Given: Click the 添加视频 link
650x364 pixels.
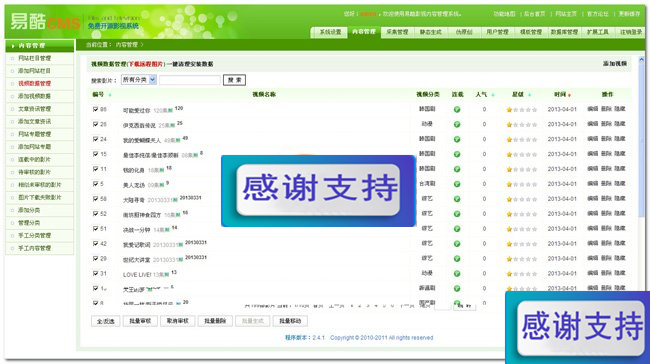Looking at the screenshot, I should pos(614,64).
